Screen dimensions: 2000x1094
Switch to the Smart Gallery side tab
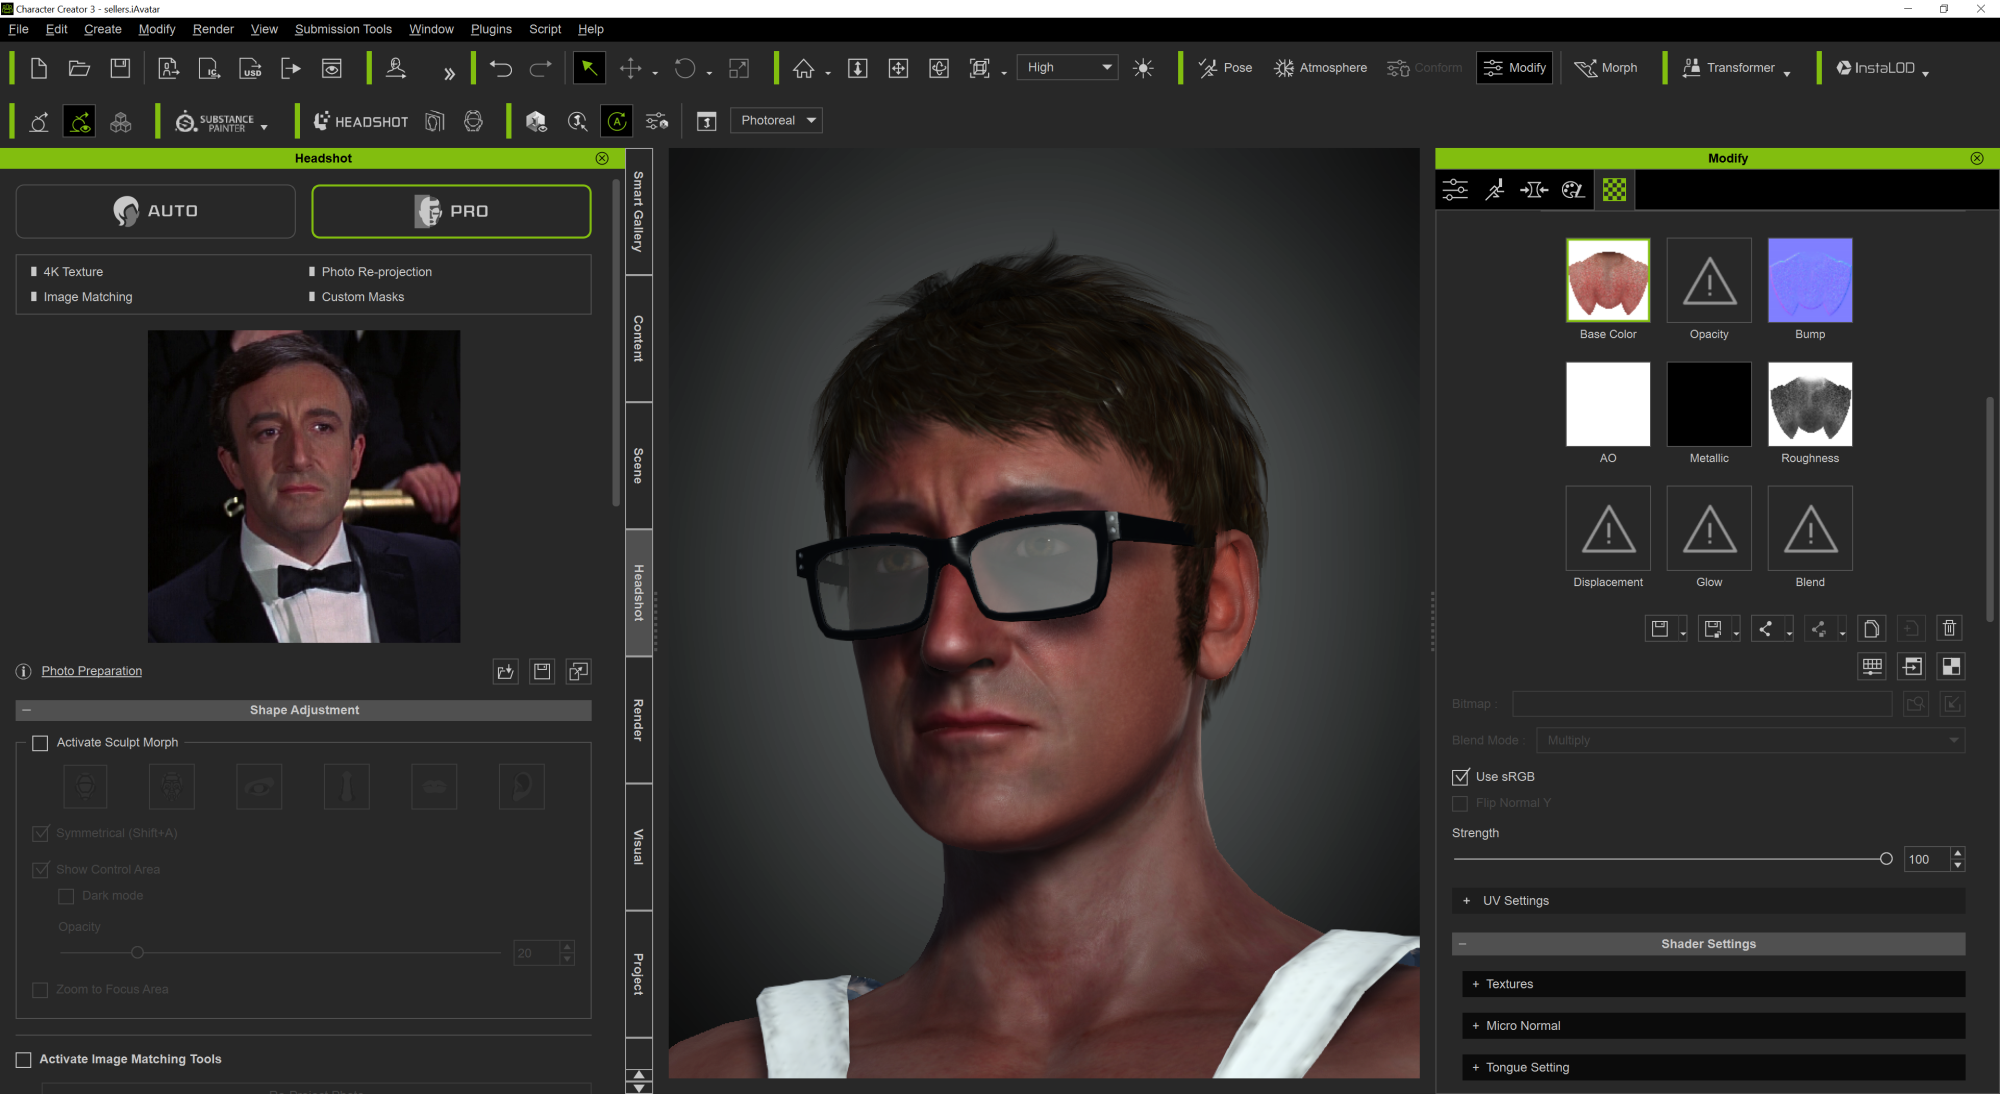tap(638, 212)
